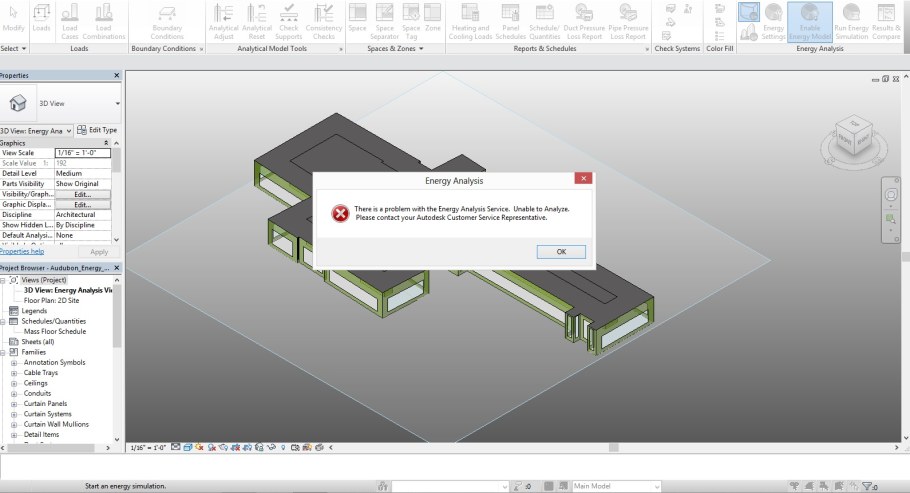Screen dimensions: 910x493
Task: Open Load Combinations tool
Action: point(104,21)
